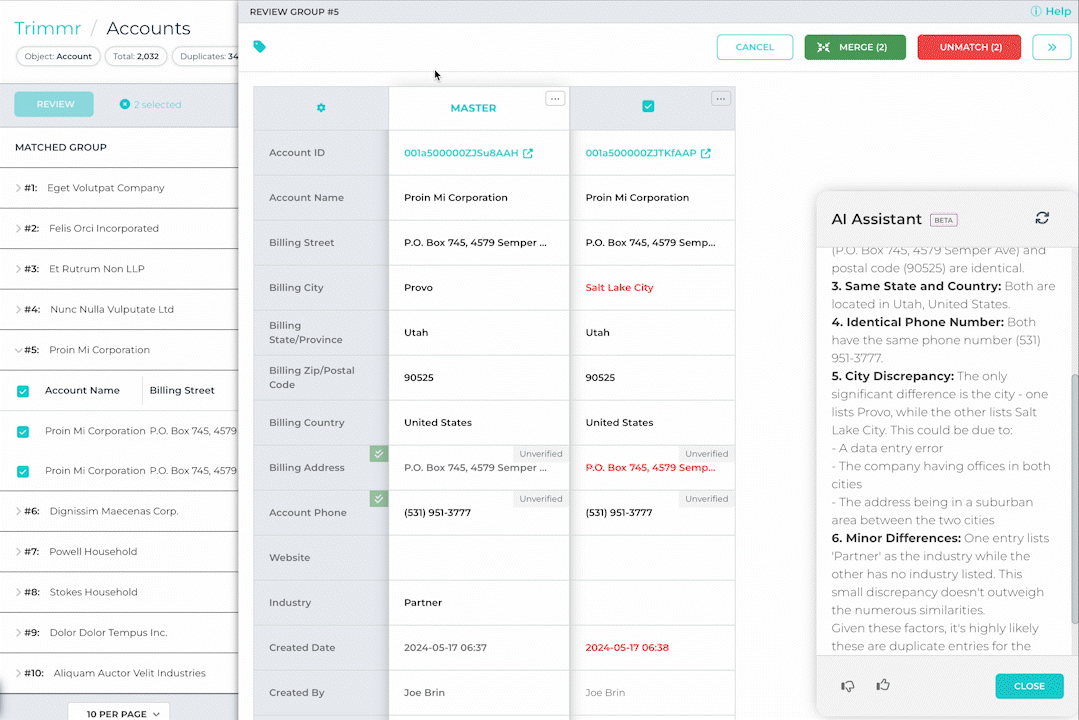Open the ellipsis menu on the MASTER column
Image resolution: width=1079 pixels, height=720 pixels.
[x=555, y=98]
